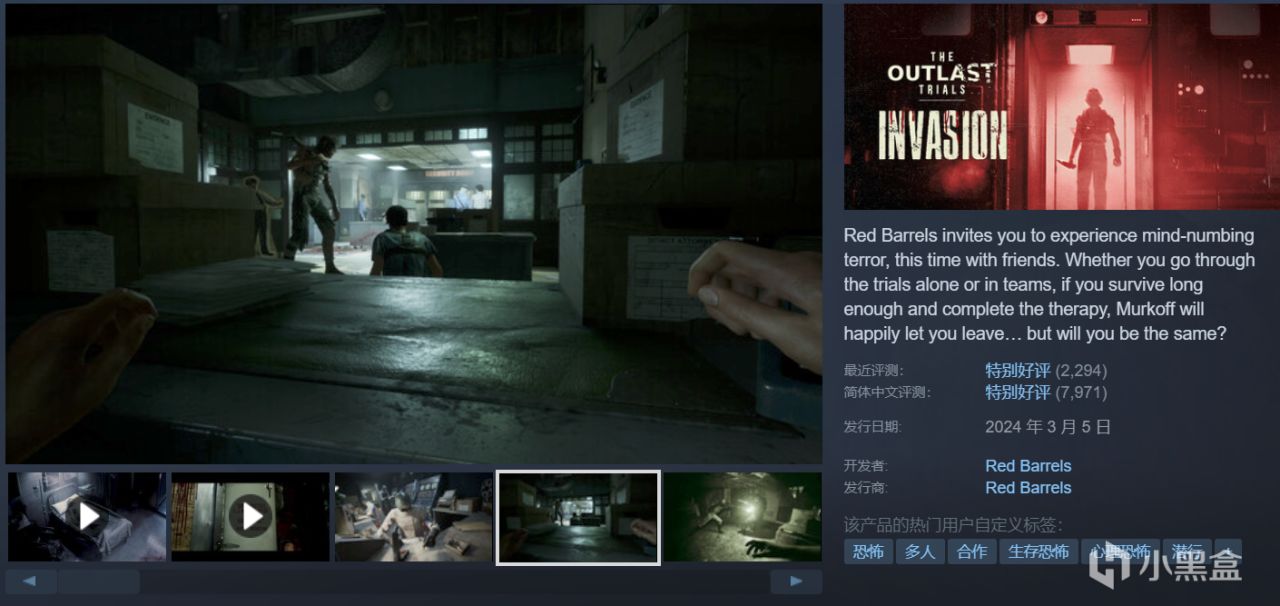Open the 多人 tag
The image size is (1280, 606).
(920, 551)
